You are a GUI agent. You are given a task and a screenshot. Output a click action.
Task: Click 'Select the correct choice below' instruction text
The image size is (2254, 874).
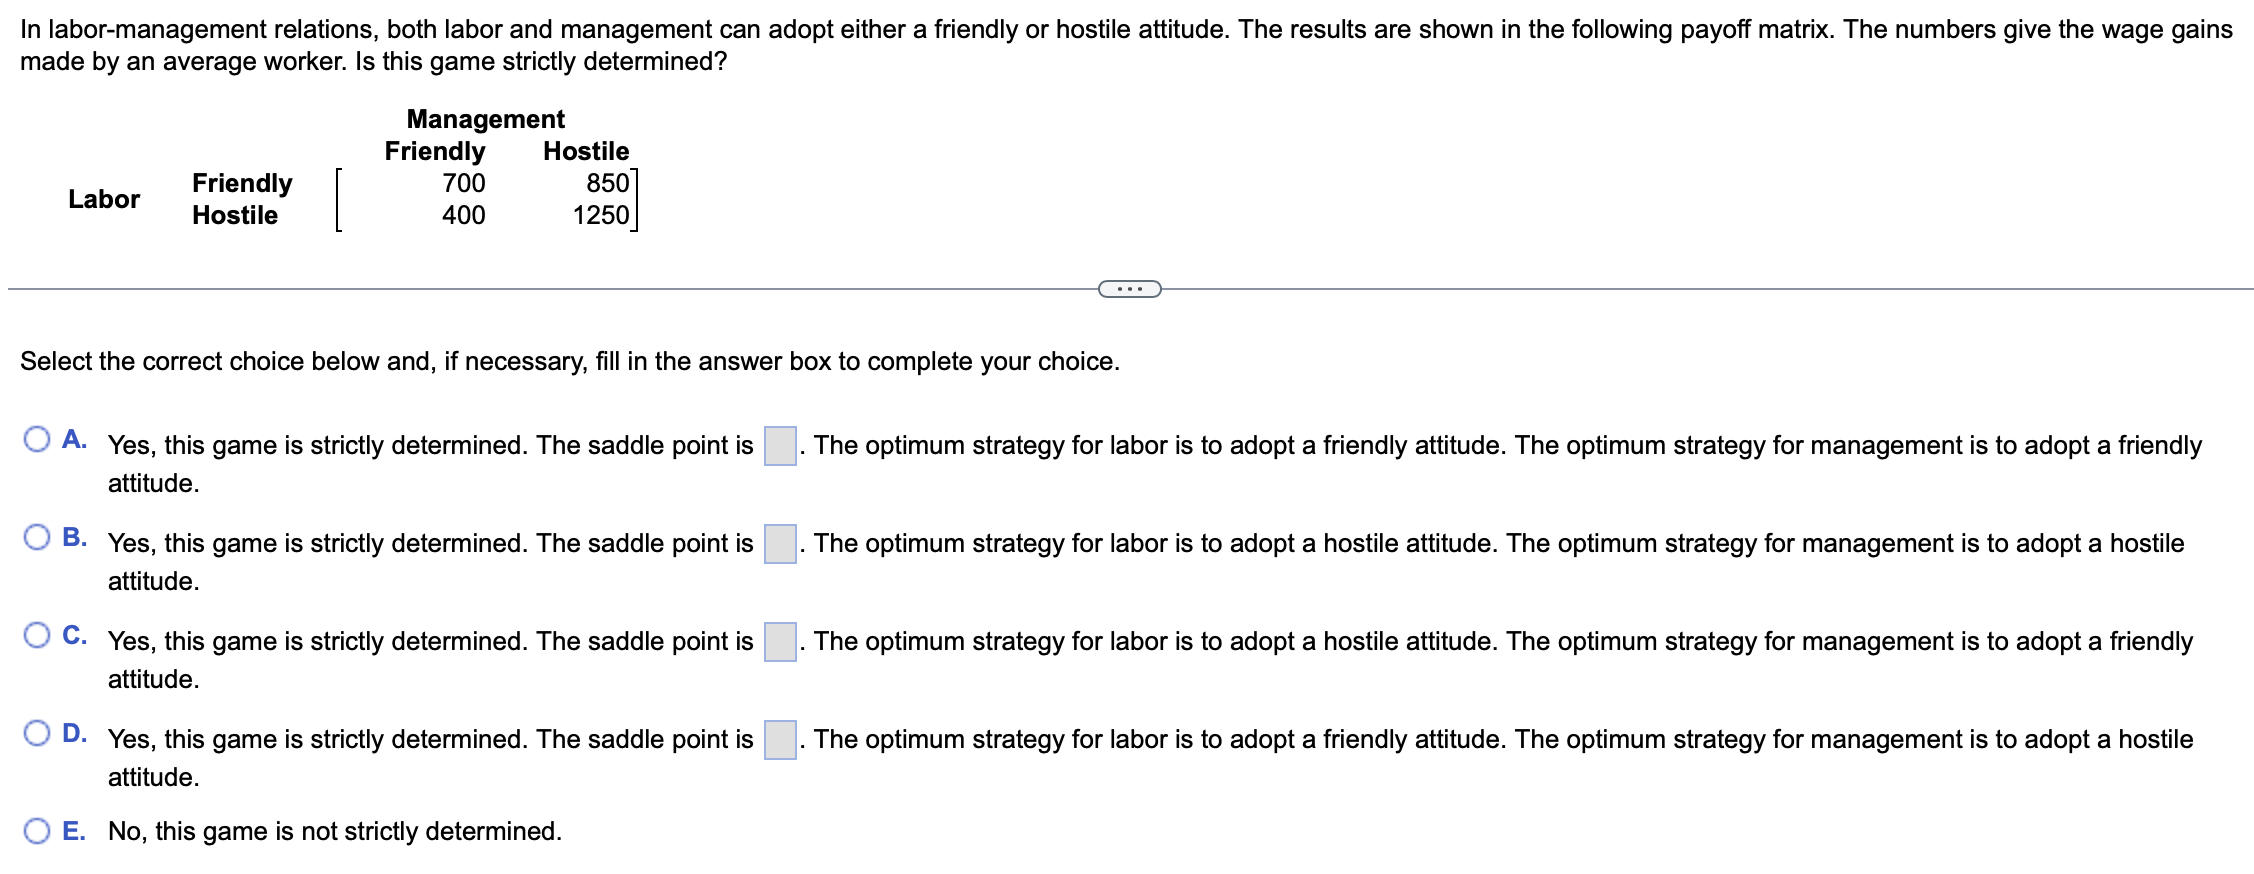[x=570, y=361]
